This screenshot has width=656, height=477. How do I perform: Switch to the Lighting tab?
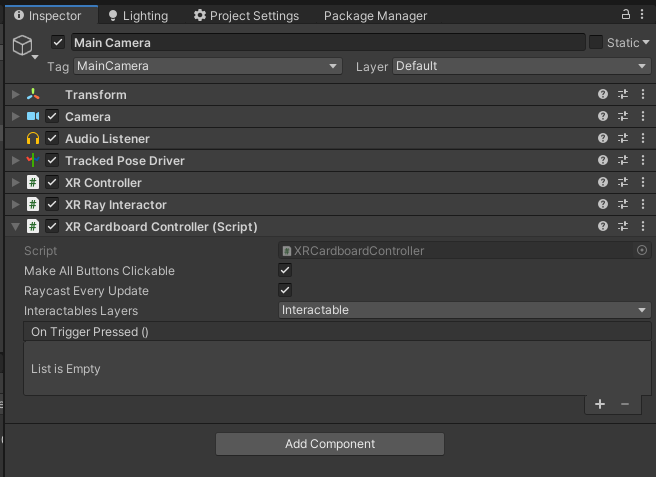click(138, 15)
